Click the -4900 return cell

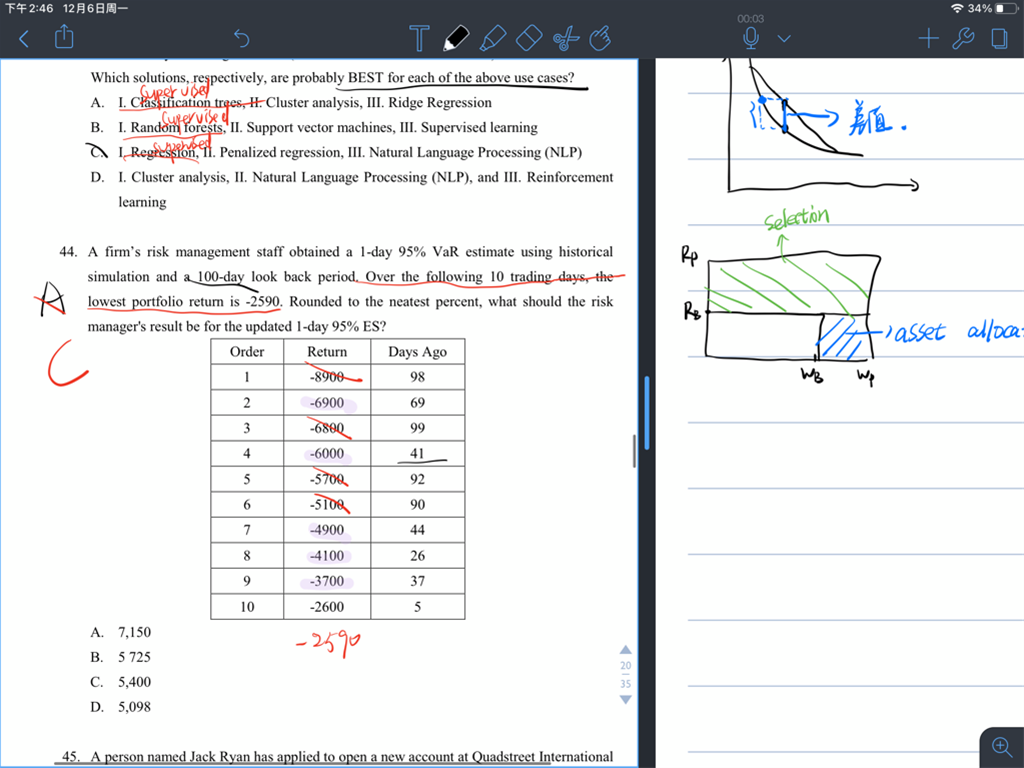pos(327,530)
